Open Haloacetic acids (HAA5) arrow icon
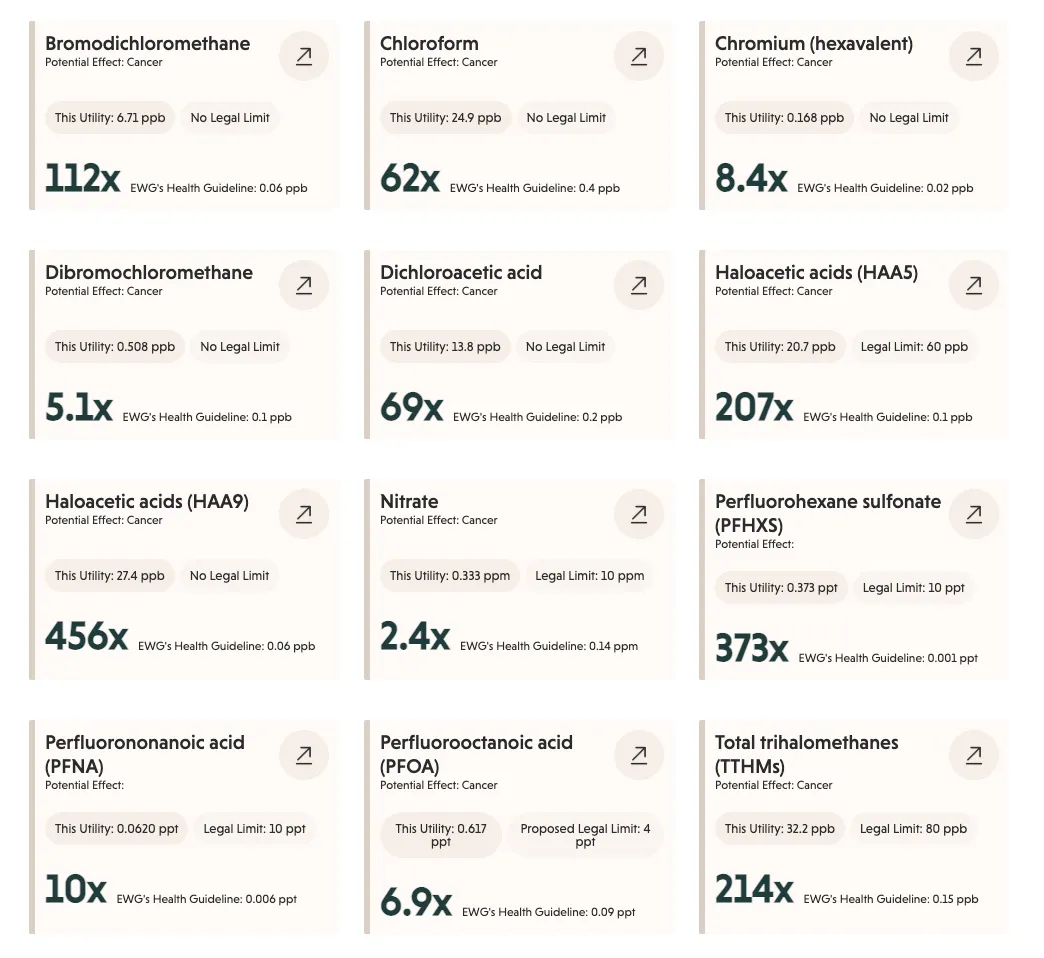Image resolution: width=1044 pixels, height=958 pixels. [x=973, y=285]
